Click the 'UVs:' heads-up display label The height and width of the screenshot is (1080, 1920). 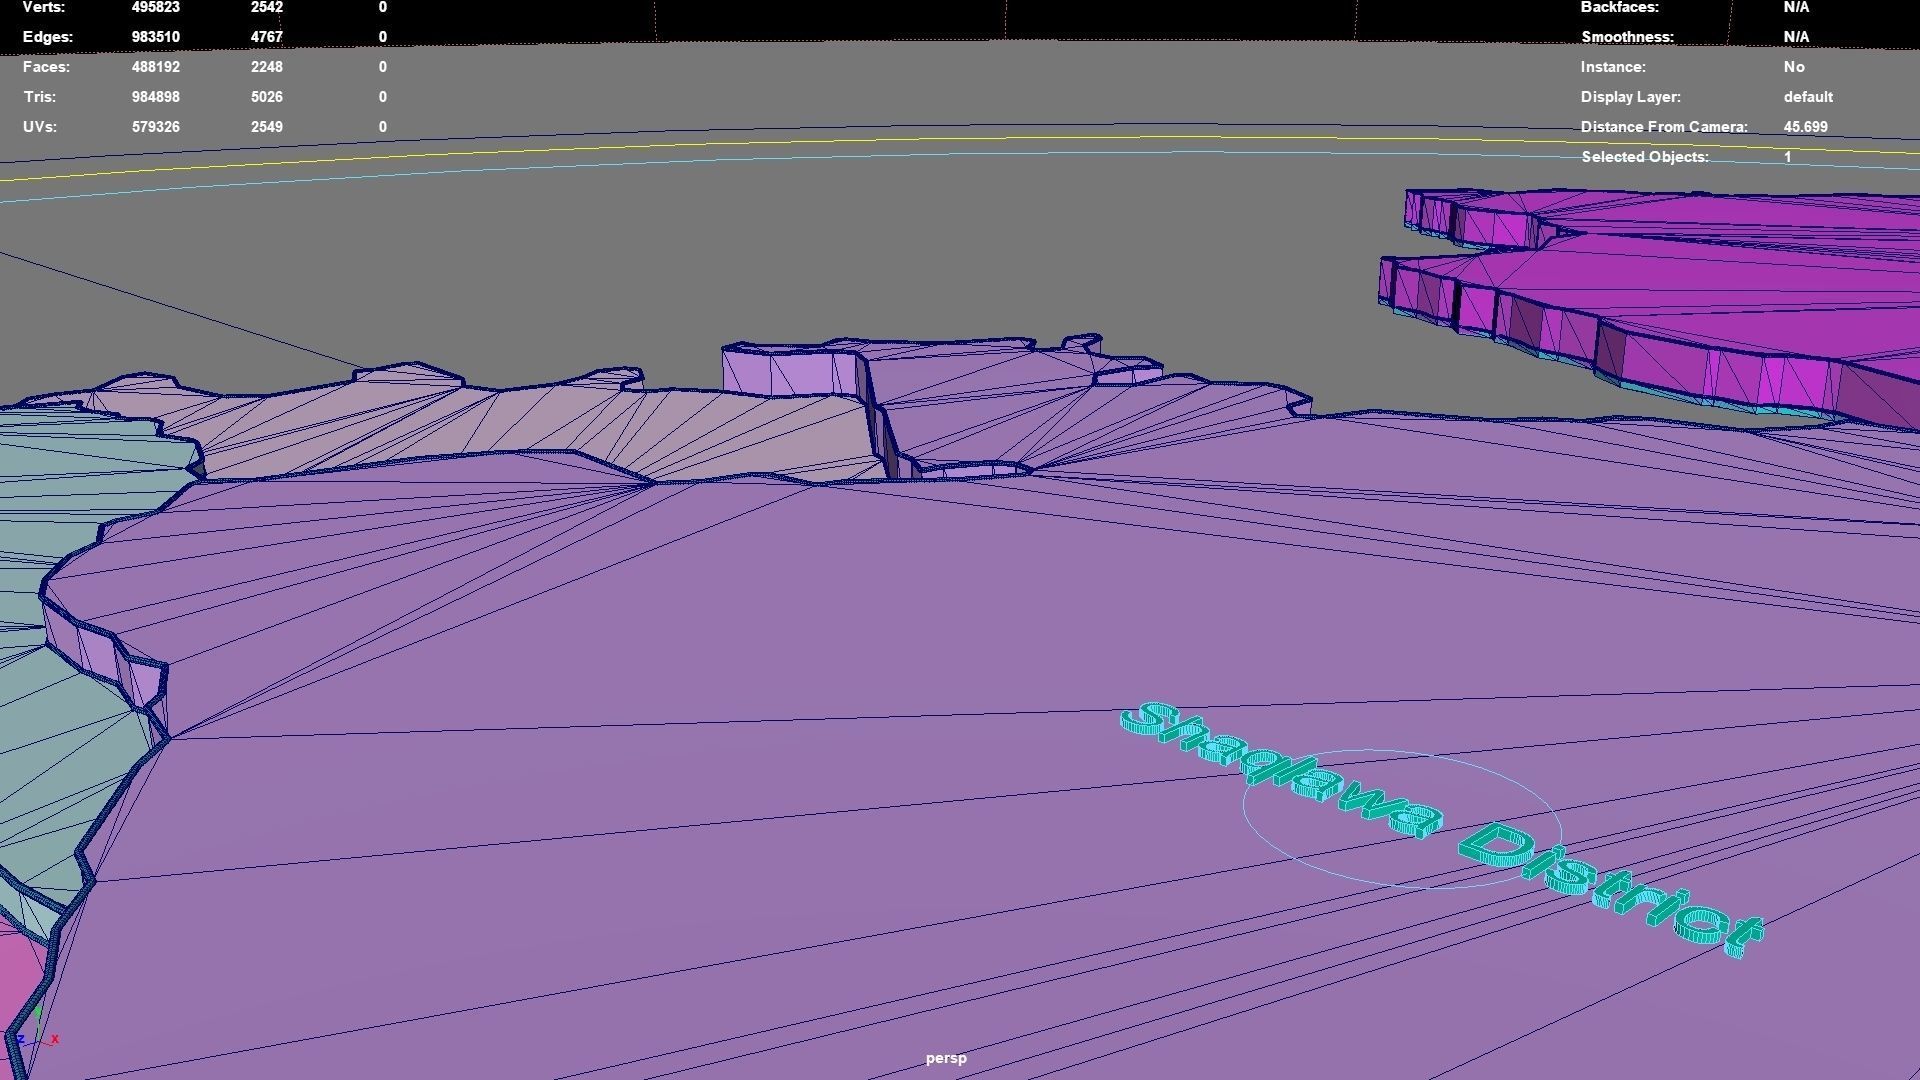[40, 127]
